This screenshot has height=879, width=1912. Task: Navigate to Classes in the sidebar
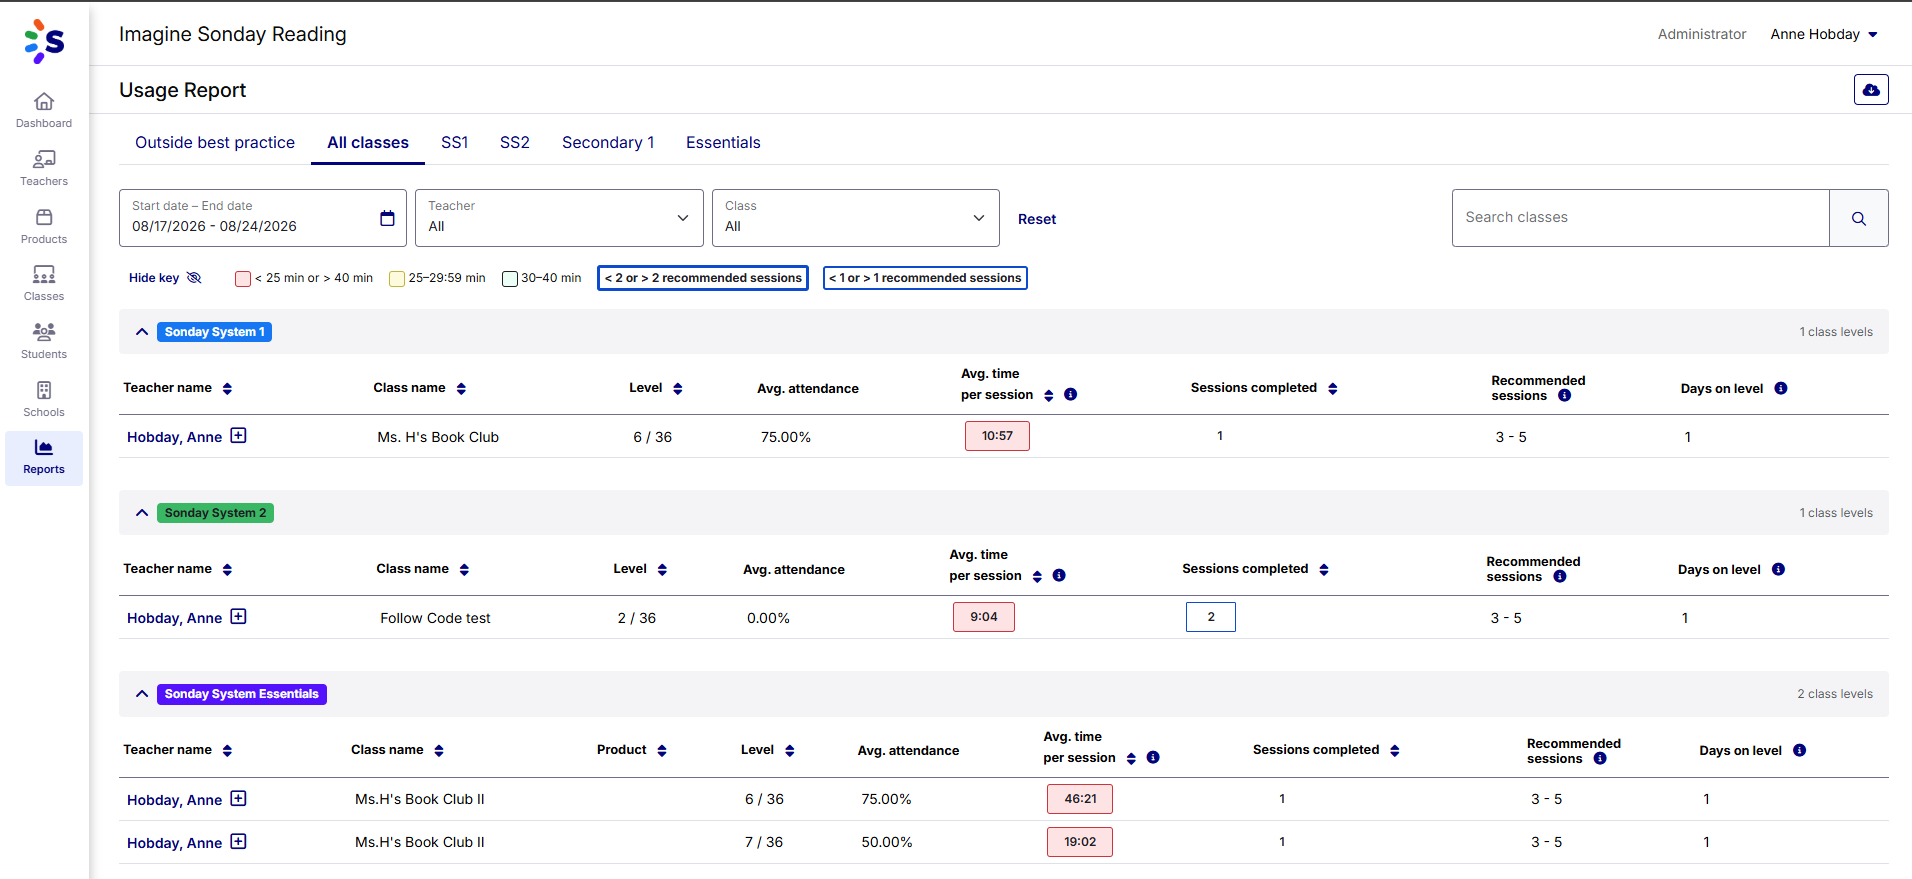click(44, 283)
